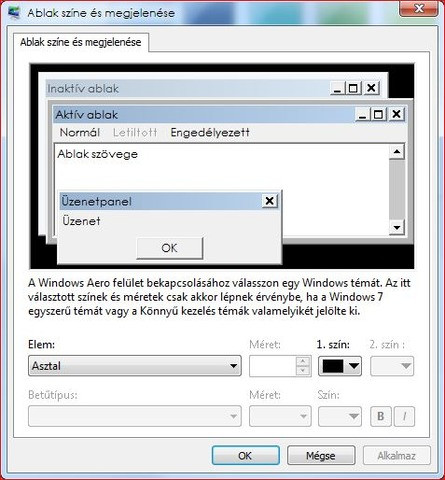The image size is (445, 480).
Task: Click the Aktív ablak maximize icon in preview
Action: coord(378,114)
